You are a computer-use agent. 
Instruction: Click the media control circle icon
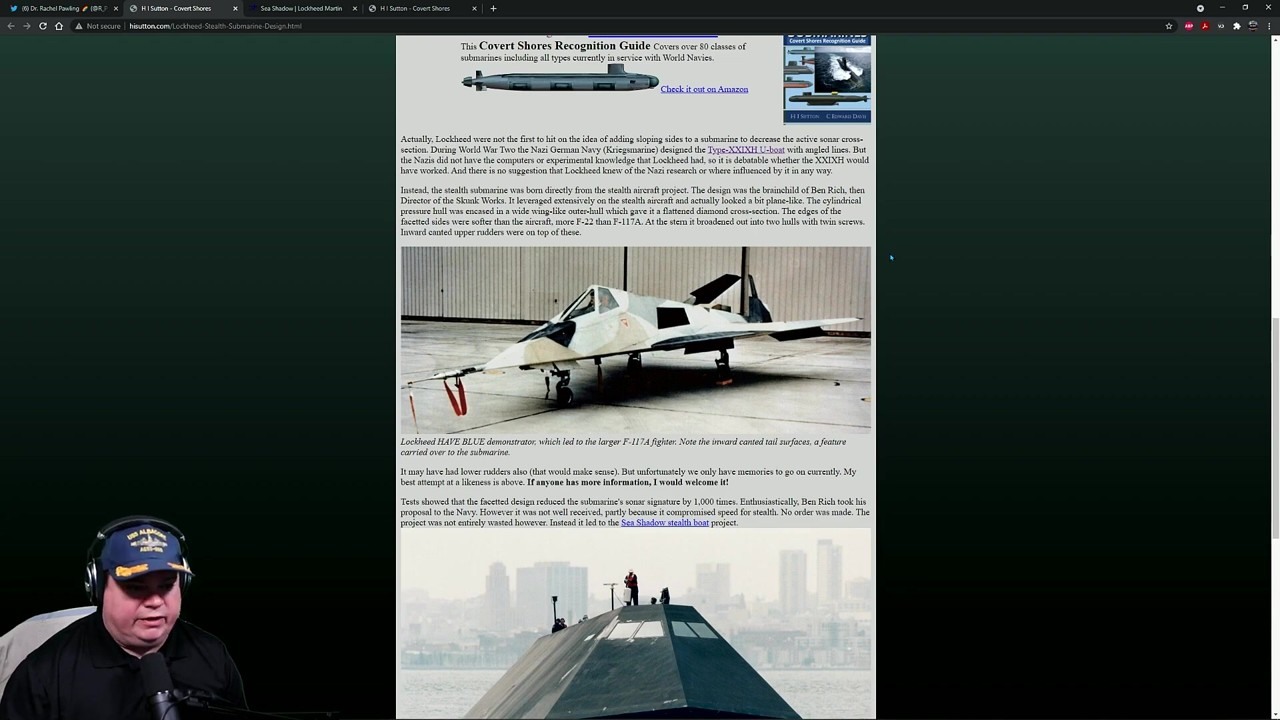coord(1200,8)
